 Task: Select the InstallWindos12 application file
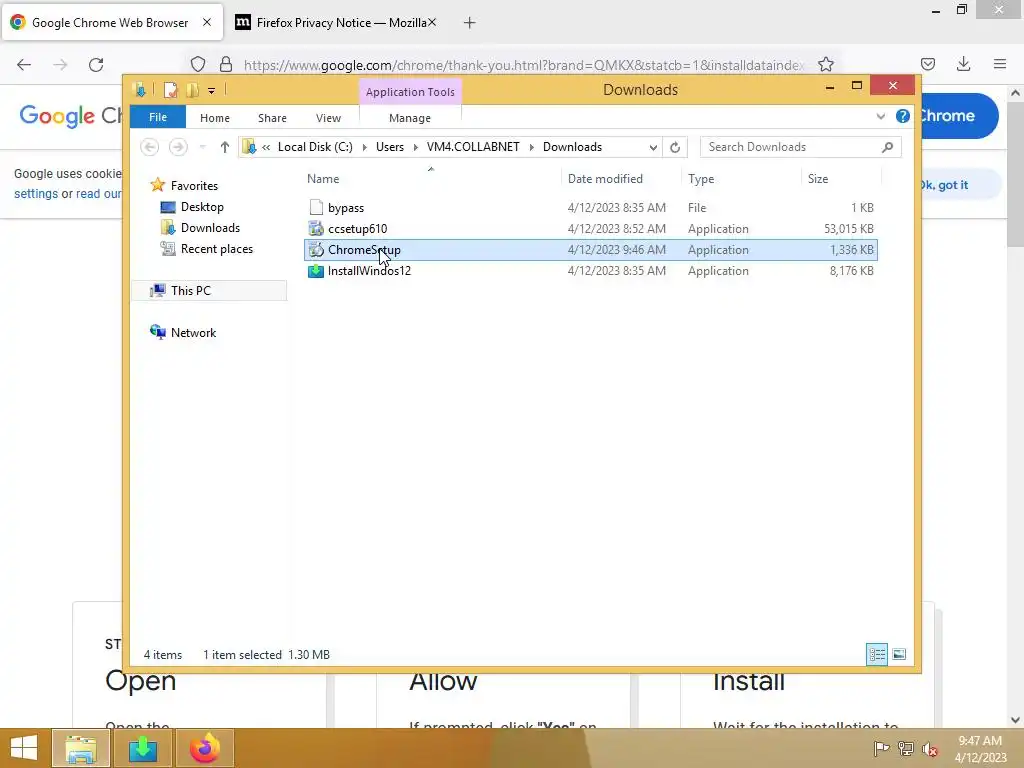(x=591, y=270)
